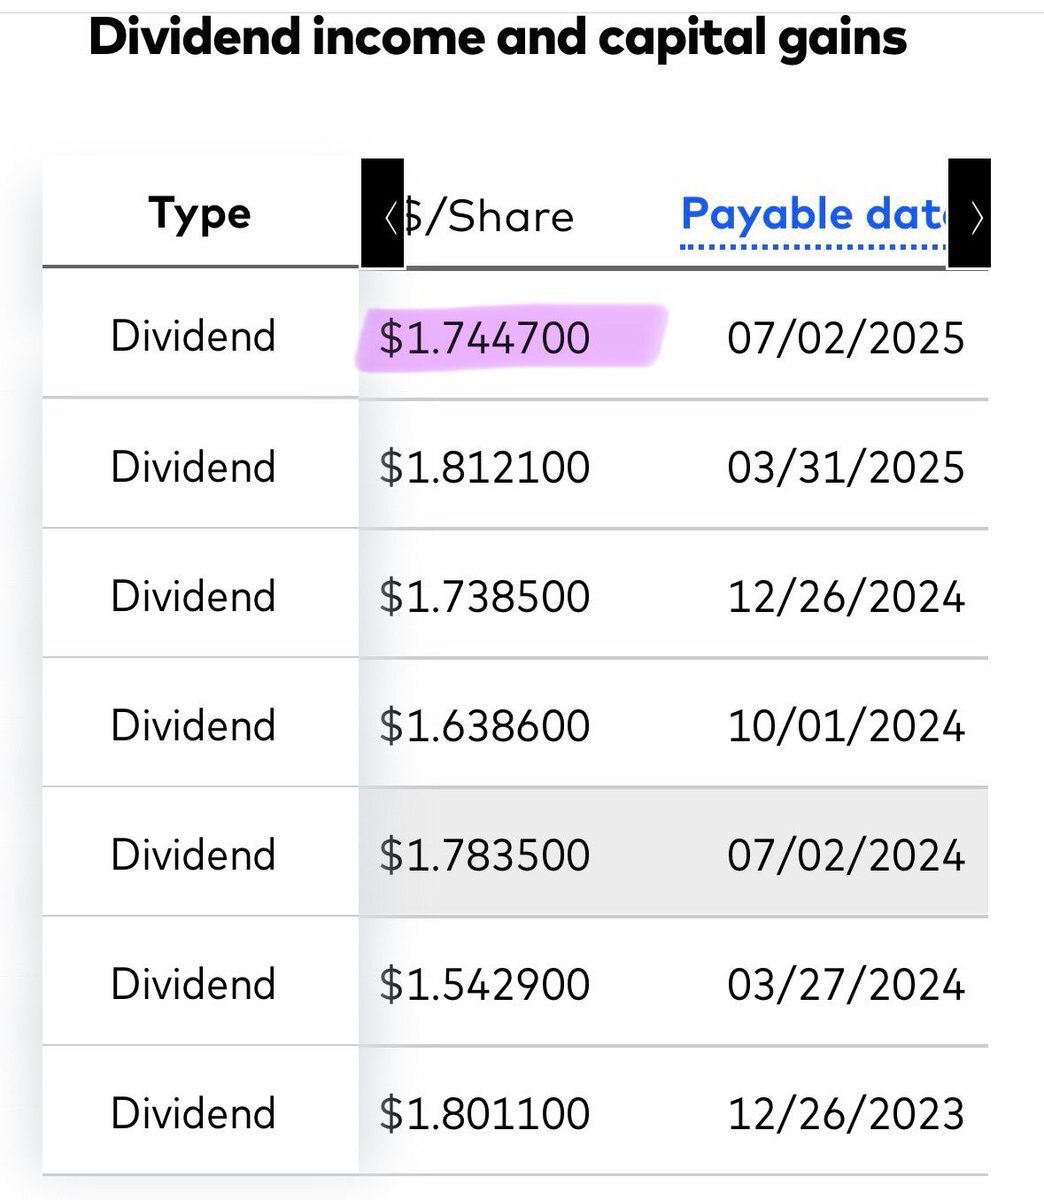Select the $1.738500 dividend amount
Image resolution: width=1044 pixels, height=1200 pixels.
[485, 596]
